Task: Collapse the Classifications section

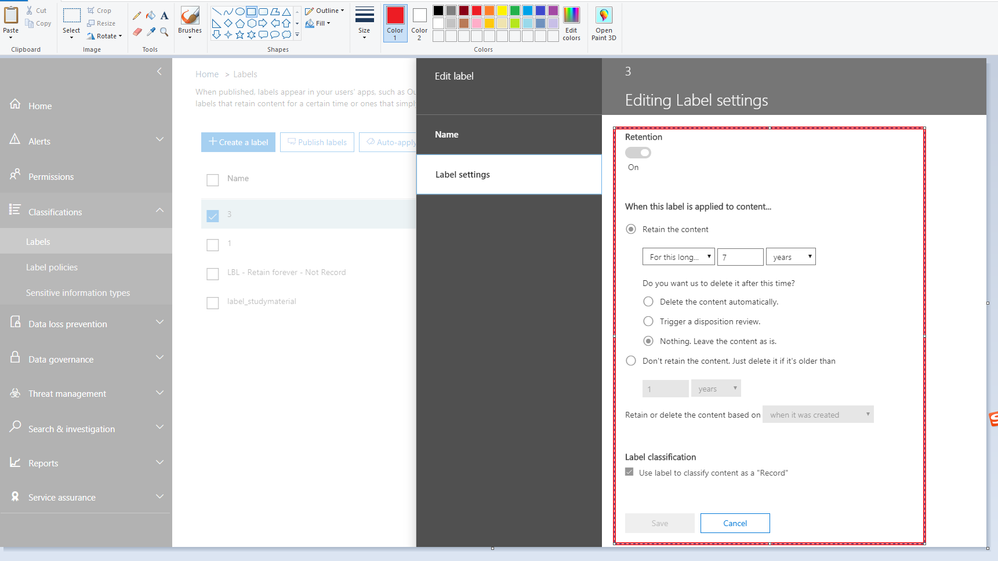Action: 159,211
